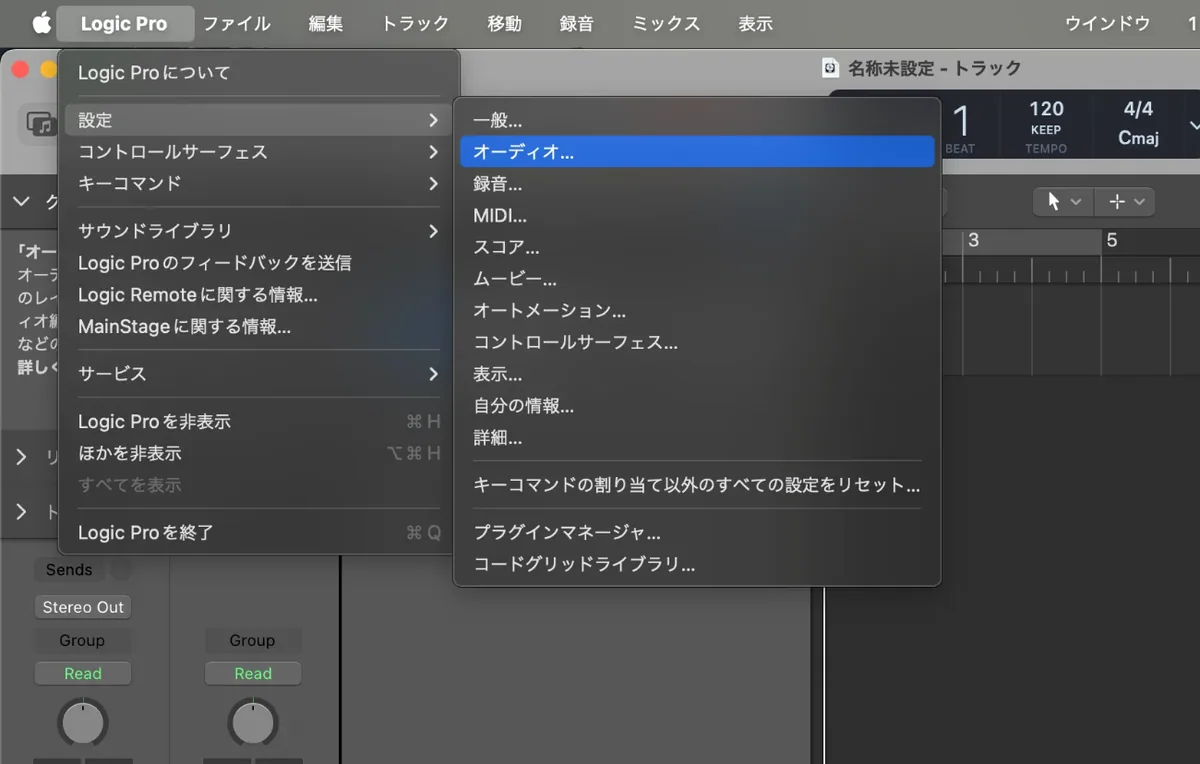1200x764 pixels.
Task: Click the Stereo Out output button
Action: [x=83, y=607]
